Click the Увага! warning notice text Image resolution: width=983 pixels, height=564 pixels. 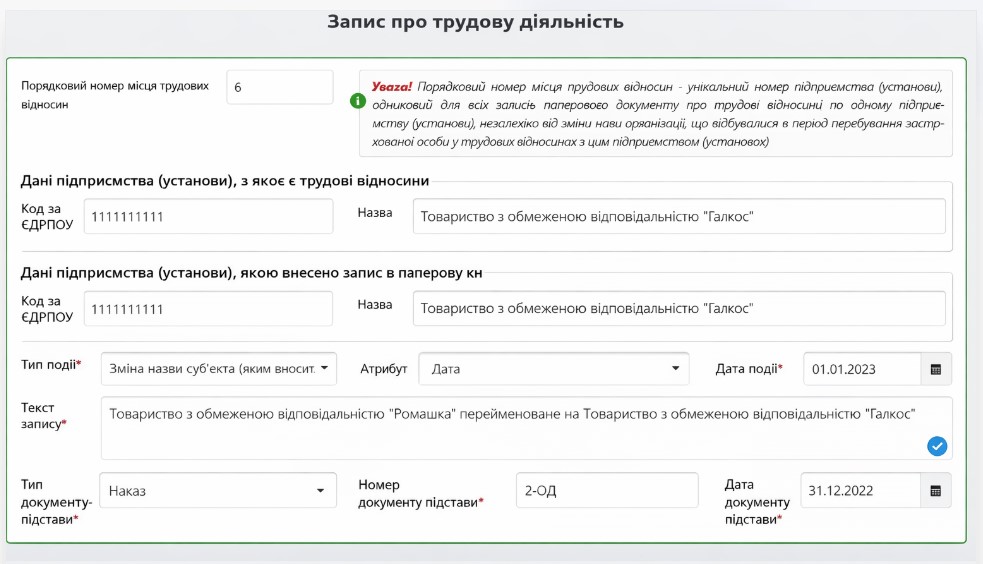[x=656, y=114]
